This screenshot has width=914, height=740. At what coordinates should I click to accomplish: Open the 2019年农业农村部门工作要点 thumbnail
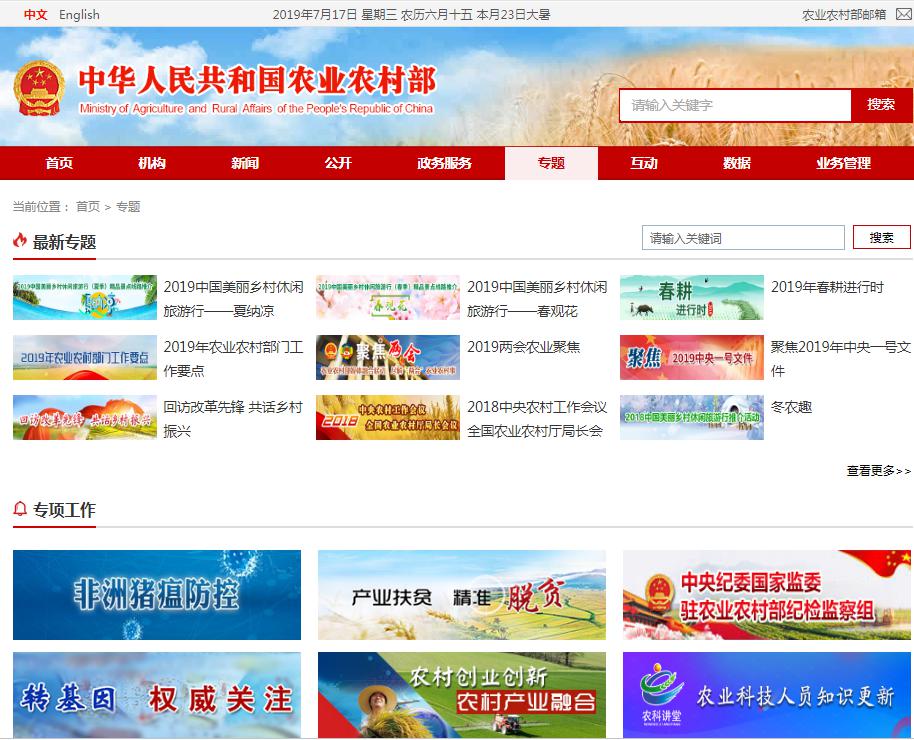[x=85, y=357]
